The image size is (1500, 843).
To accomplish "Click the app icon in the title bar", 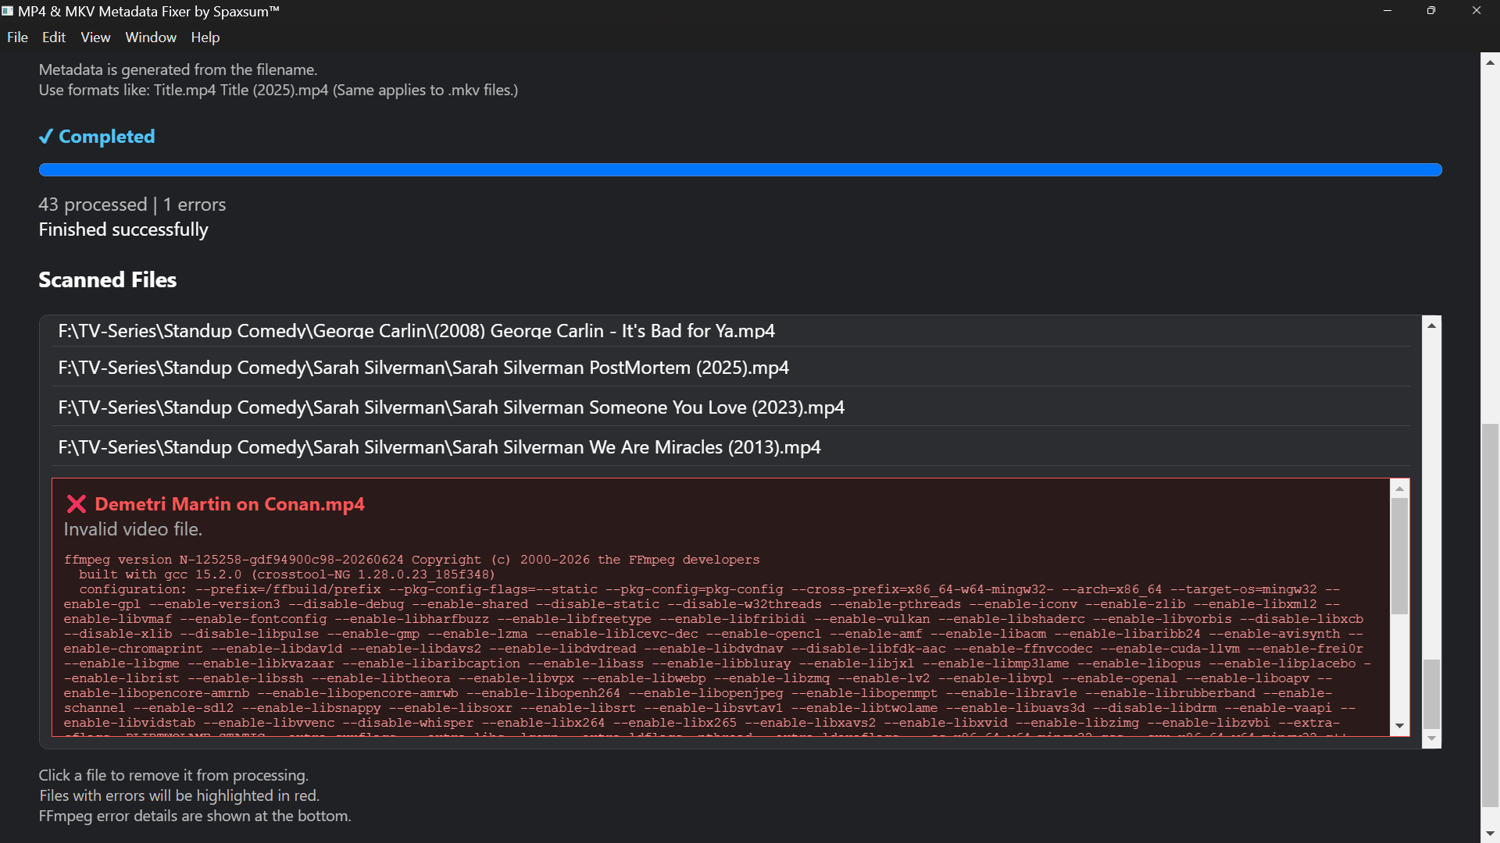I will (x=8, y=11).
